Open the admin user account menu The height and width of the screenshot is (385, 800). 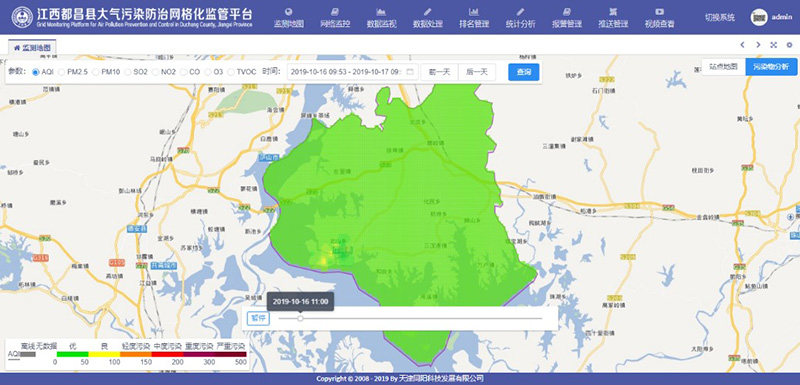pos(771,17)
